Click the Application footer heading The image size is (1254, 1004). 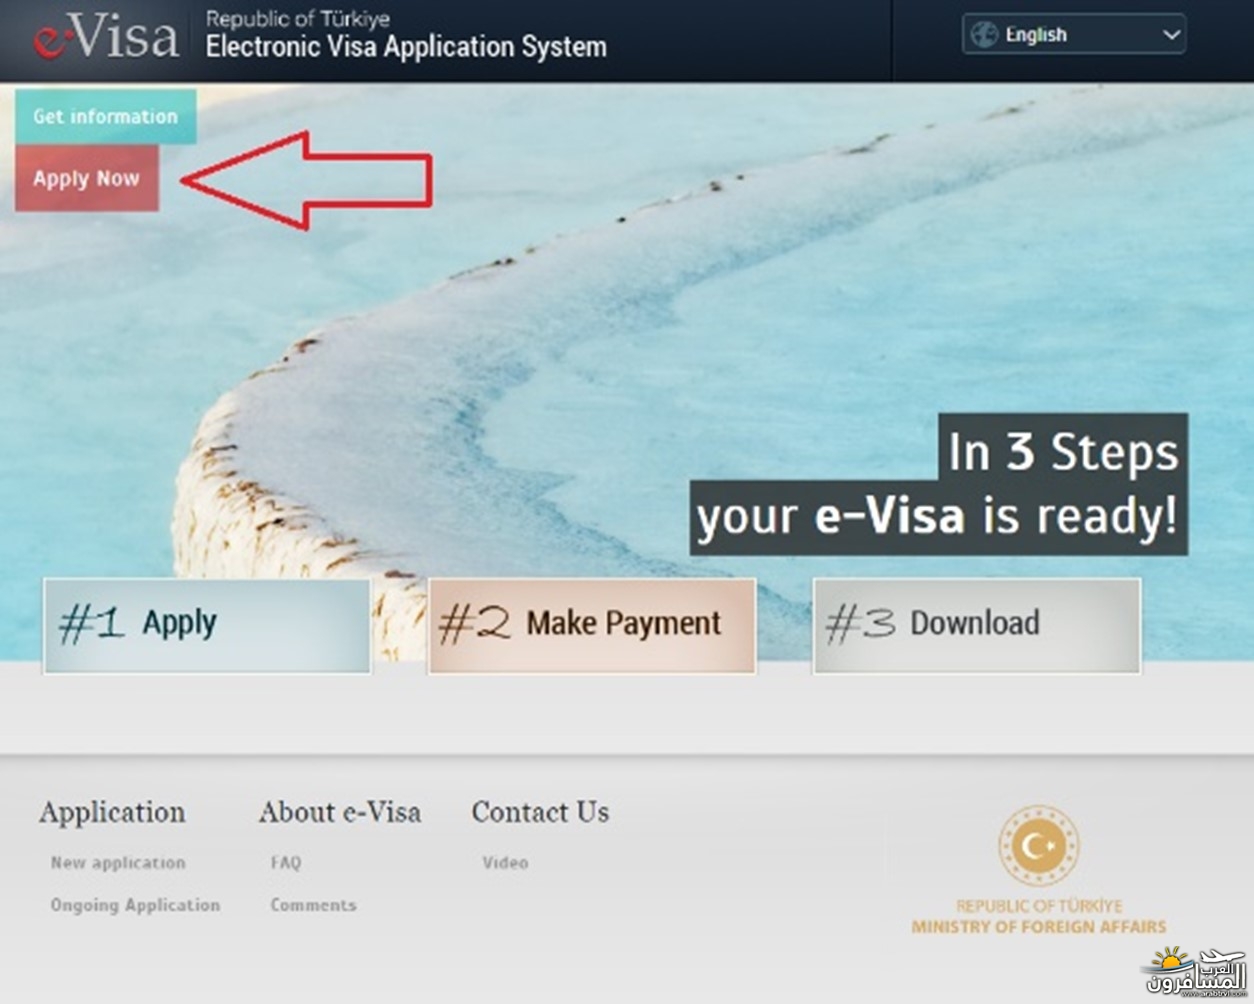(x=112, y=812)
